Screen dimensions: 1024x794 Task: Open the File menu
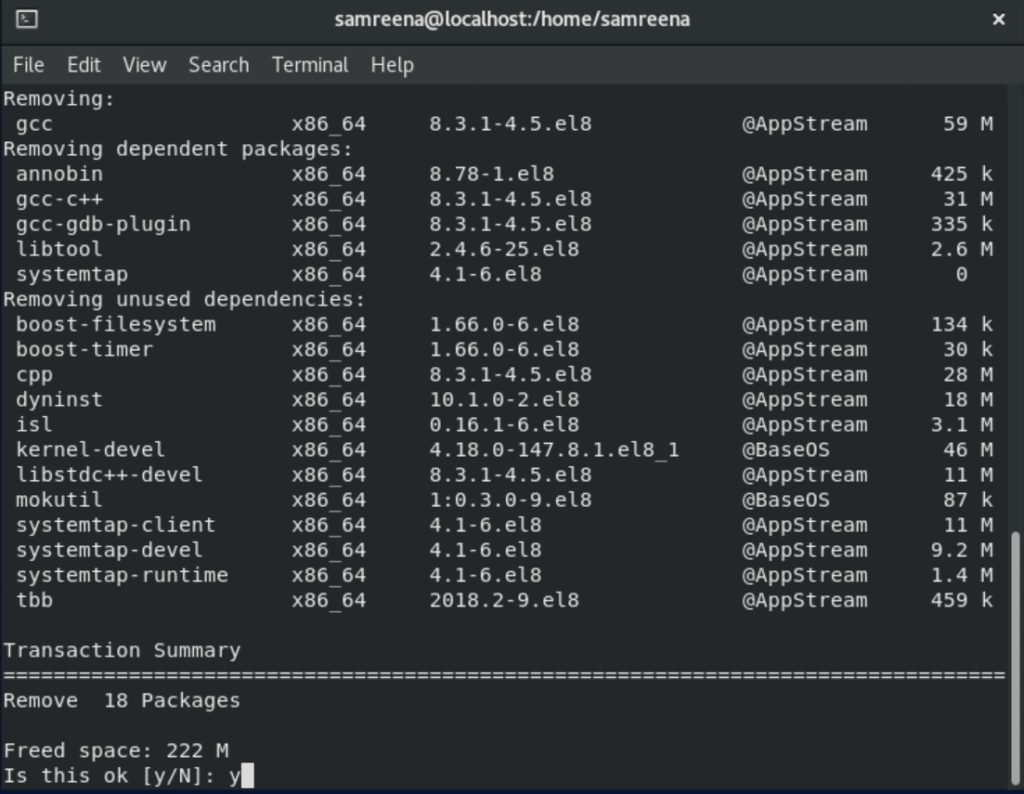click(x=28, y=65)
